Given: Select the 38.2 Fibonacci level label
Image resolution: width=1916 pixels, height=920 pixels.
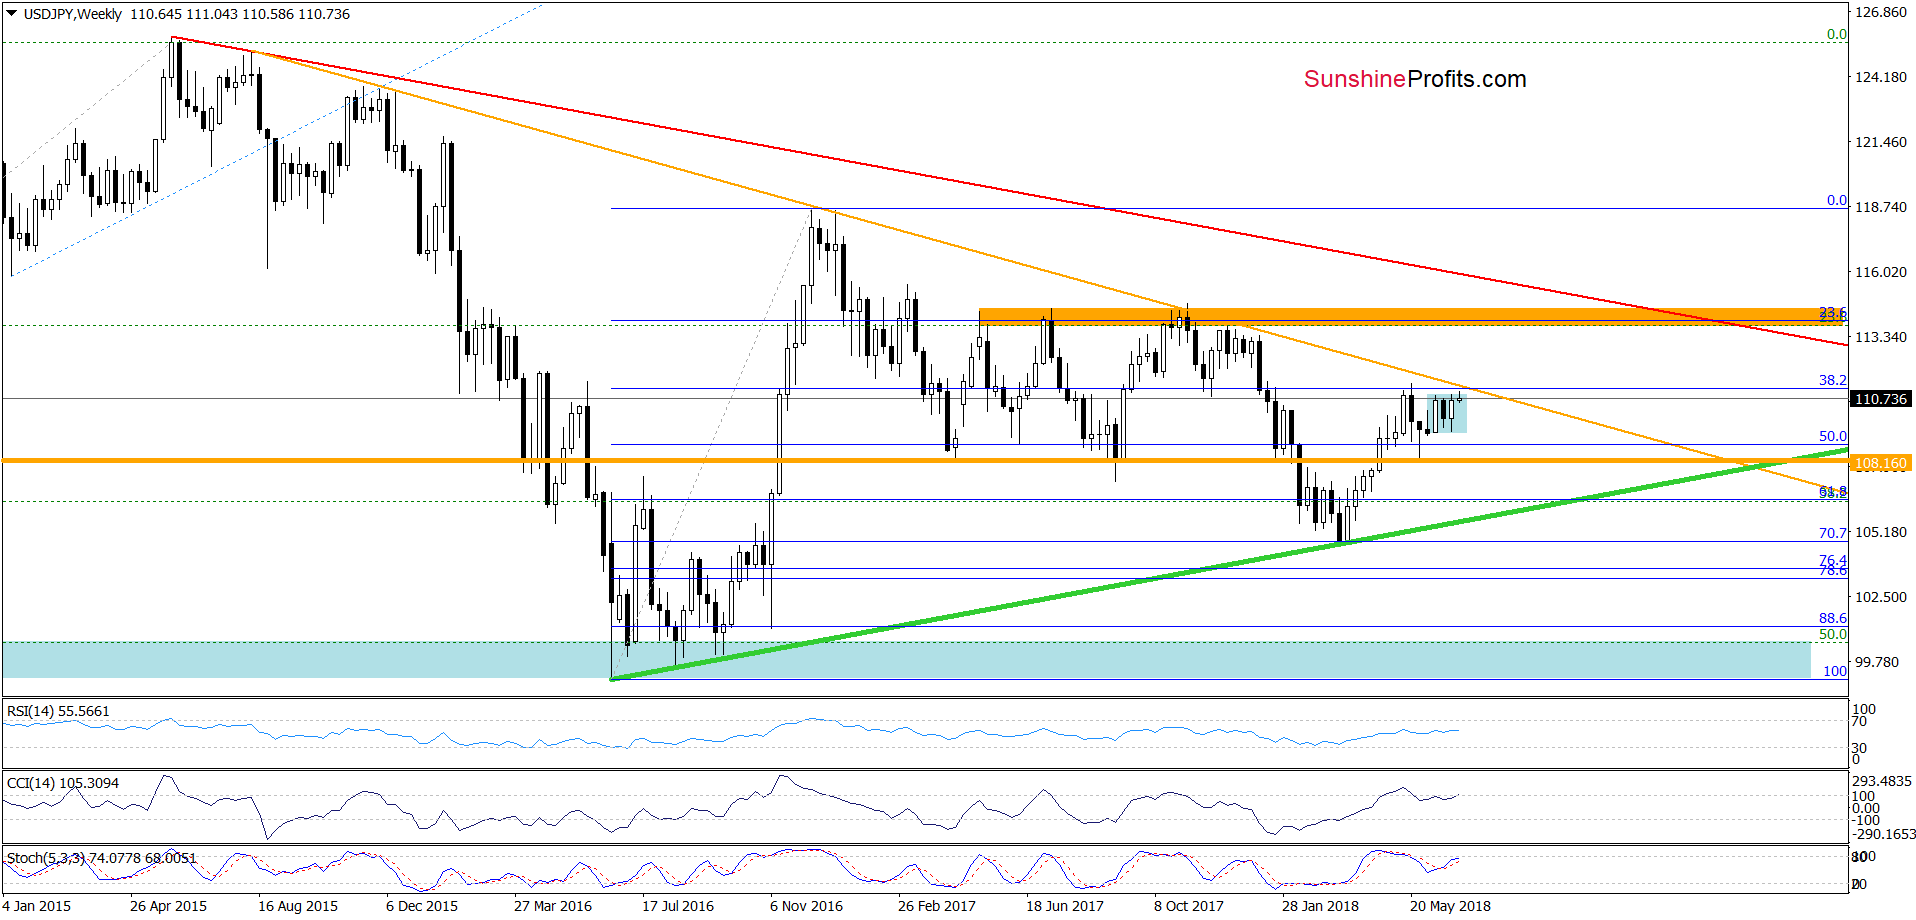Looking at the screenshot, I should click(1832, 380).
